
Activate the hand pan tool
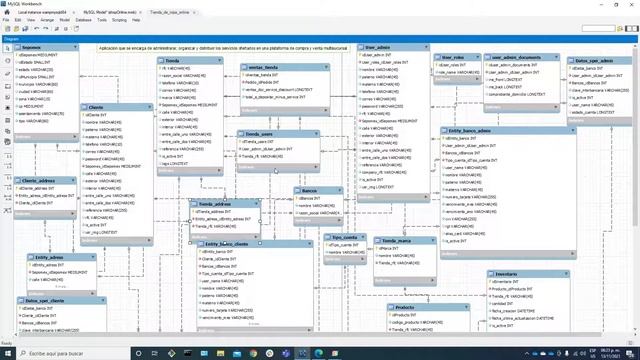click(7, 60)
